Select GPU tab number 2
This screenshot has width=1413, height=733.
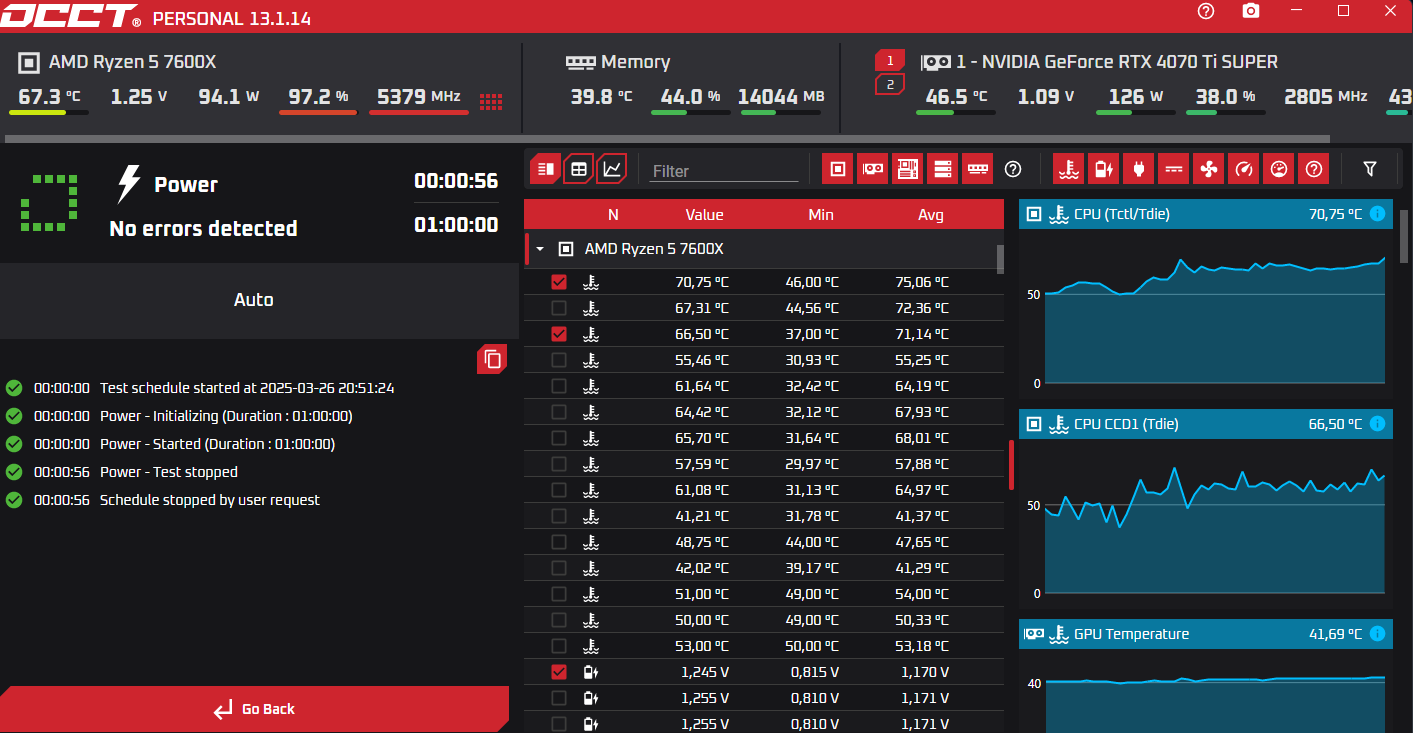click(x=890, y=84)
